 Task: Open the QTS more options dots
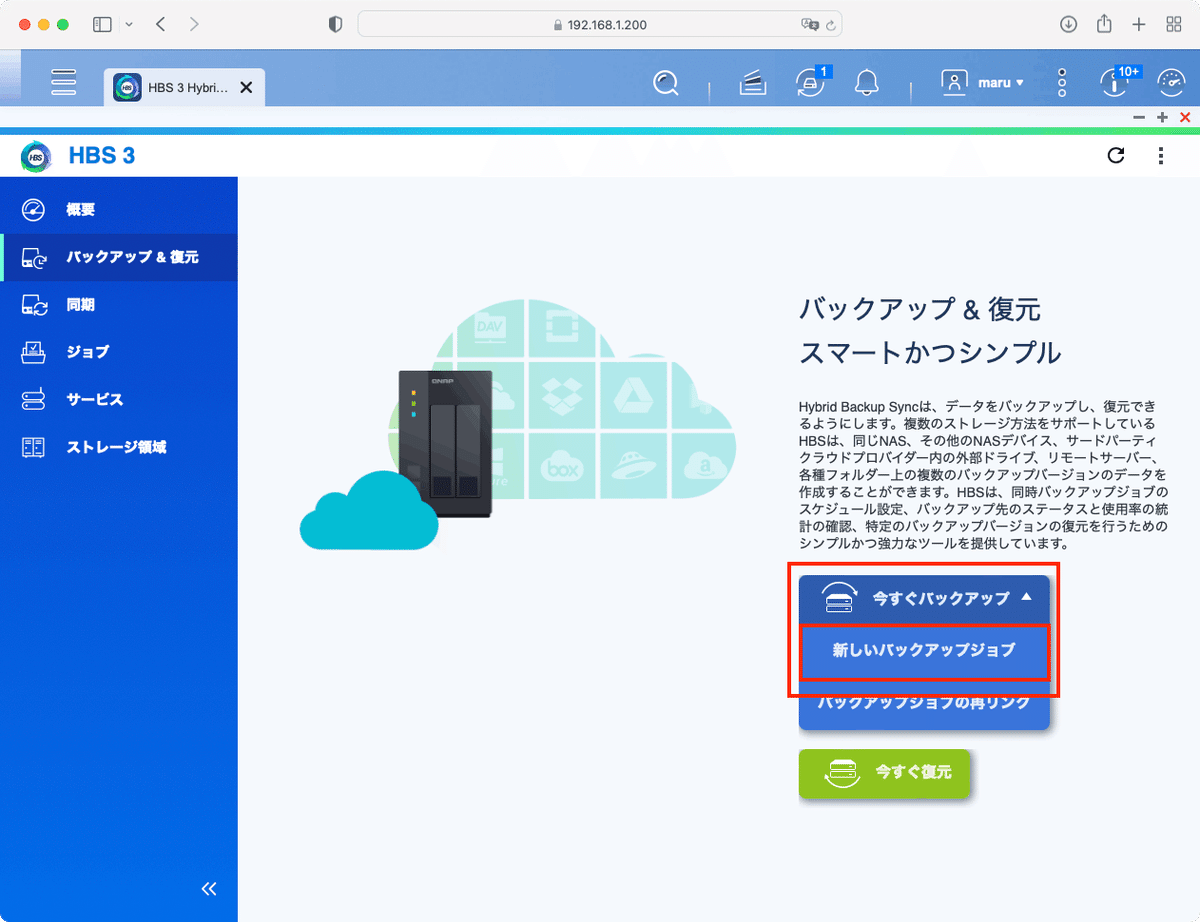1062,83
